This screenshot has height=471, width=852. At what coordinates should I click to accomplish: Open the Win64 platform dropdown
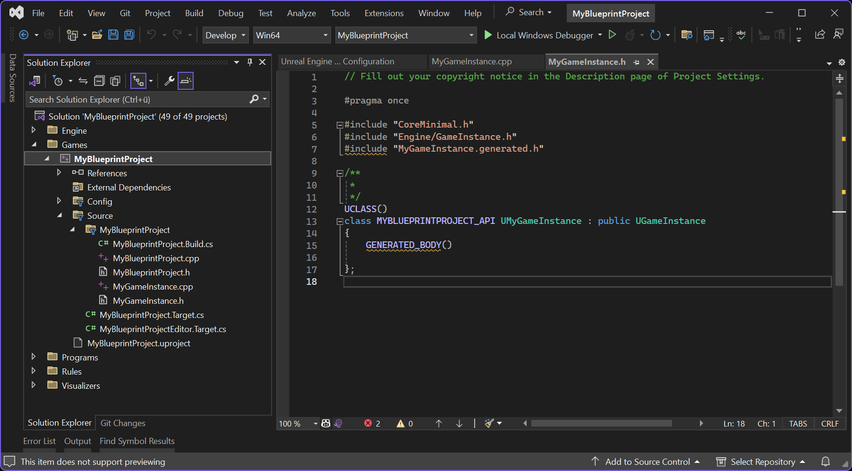point(292,35)
